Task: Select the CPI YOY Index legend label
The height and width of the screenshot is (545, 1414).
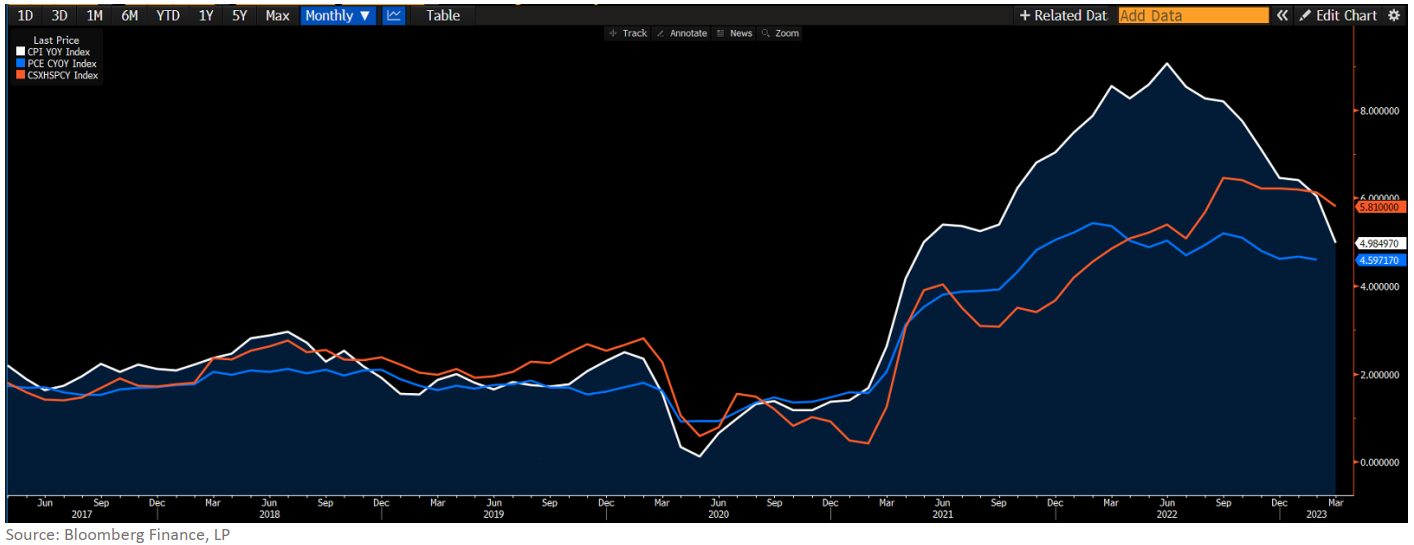Action: click(57, 51)
